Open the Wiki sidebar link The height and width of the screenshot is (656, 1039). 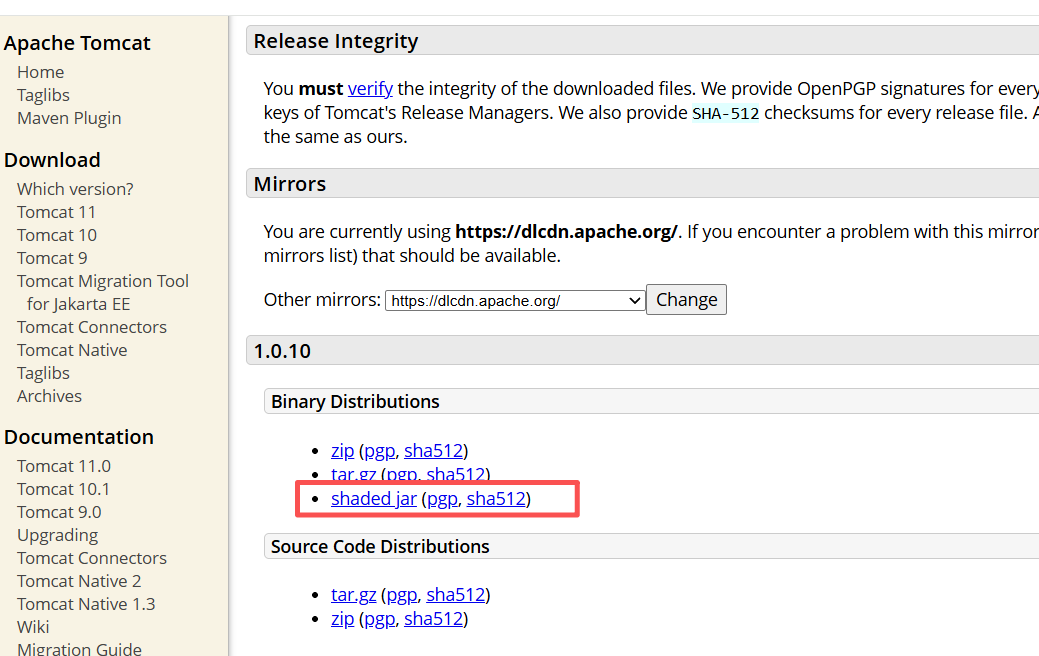pyautogui.click(x=33, y=627)
